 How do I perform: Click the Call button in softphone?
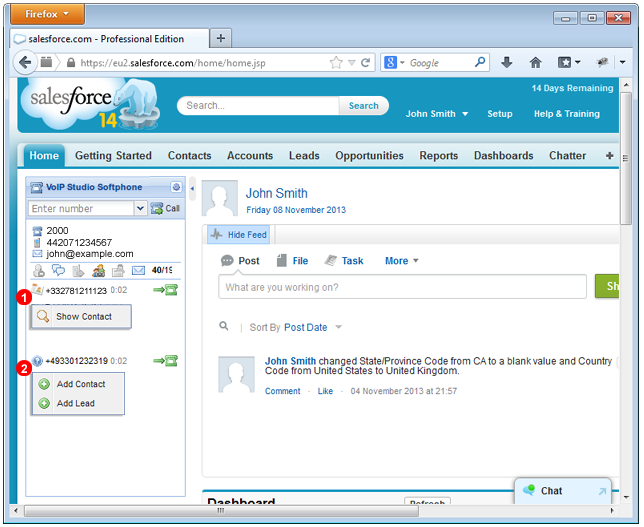click(165, 209)
